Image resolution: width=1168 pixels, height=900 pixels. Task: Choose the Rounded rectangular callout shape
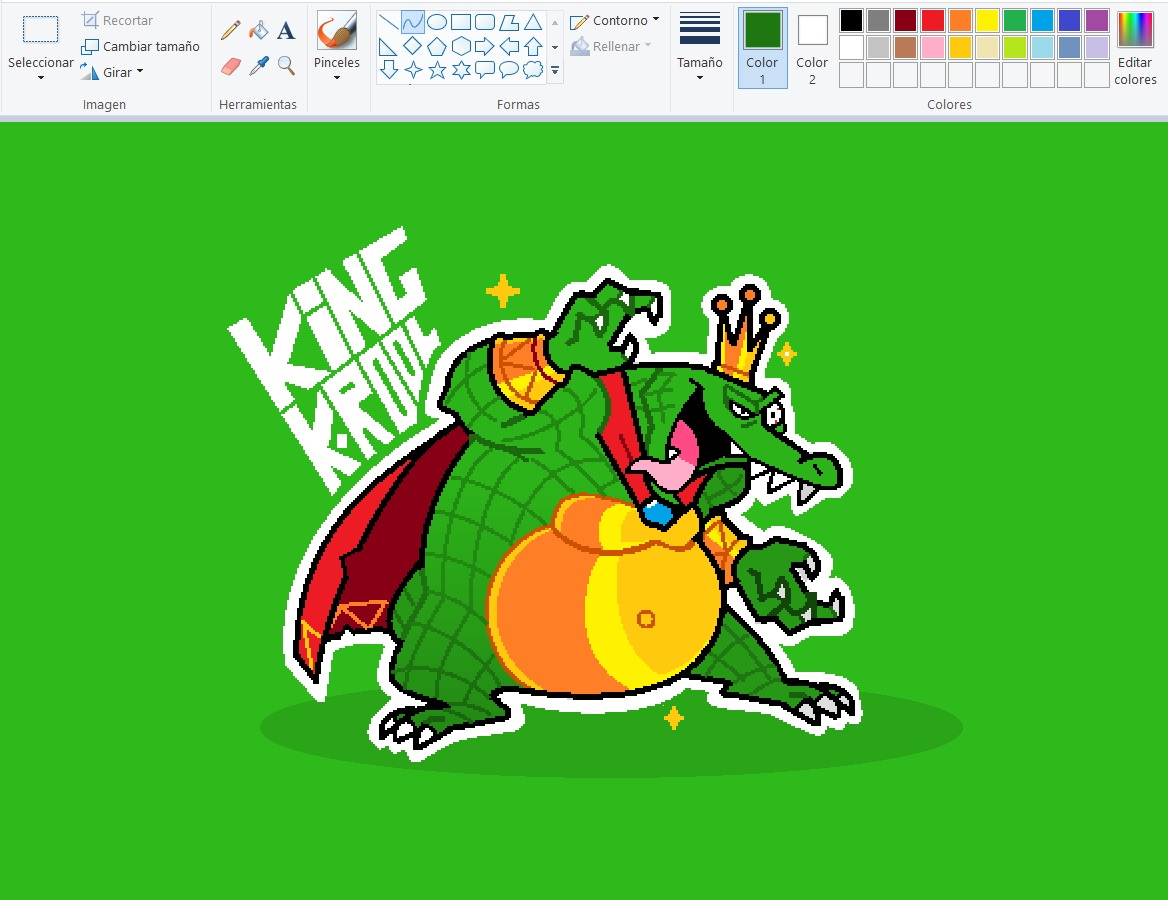(485, 70)
